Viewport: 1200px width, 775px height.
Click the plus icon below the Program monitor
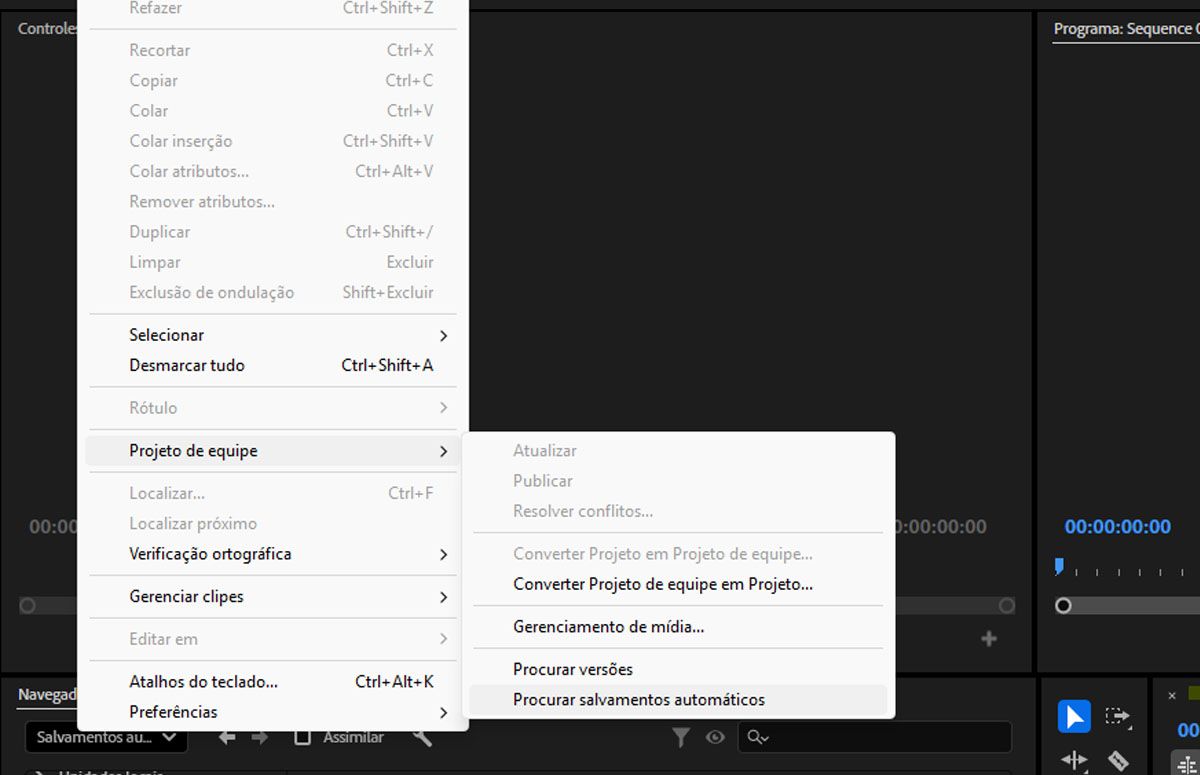coord(988,637)
